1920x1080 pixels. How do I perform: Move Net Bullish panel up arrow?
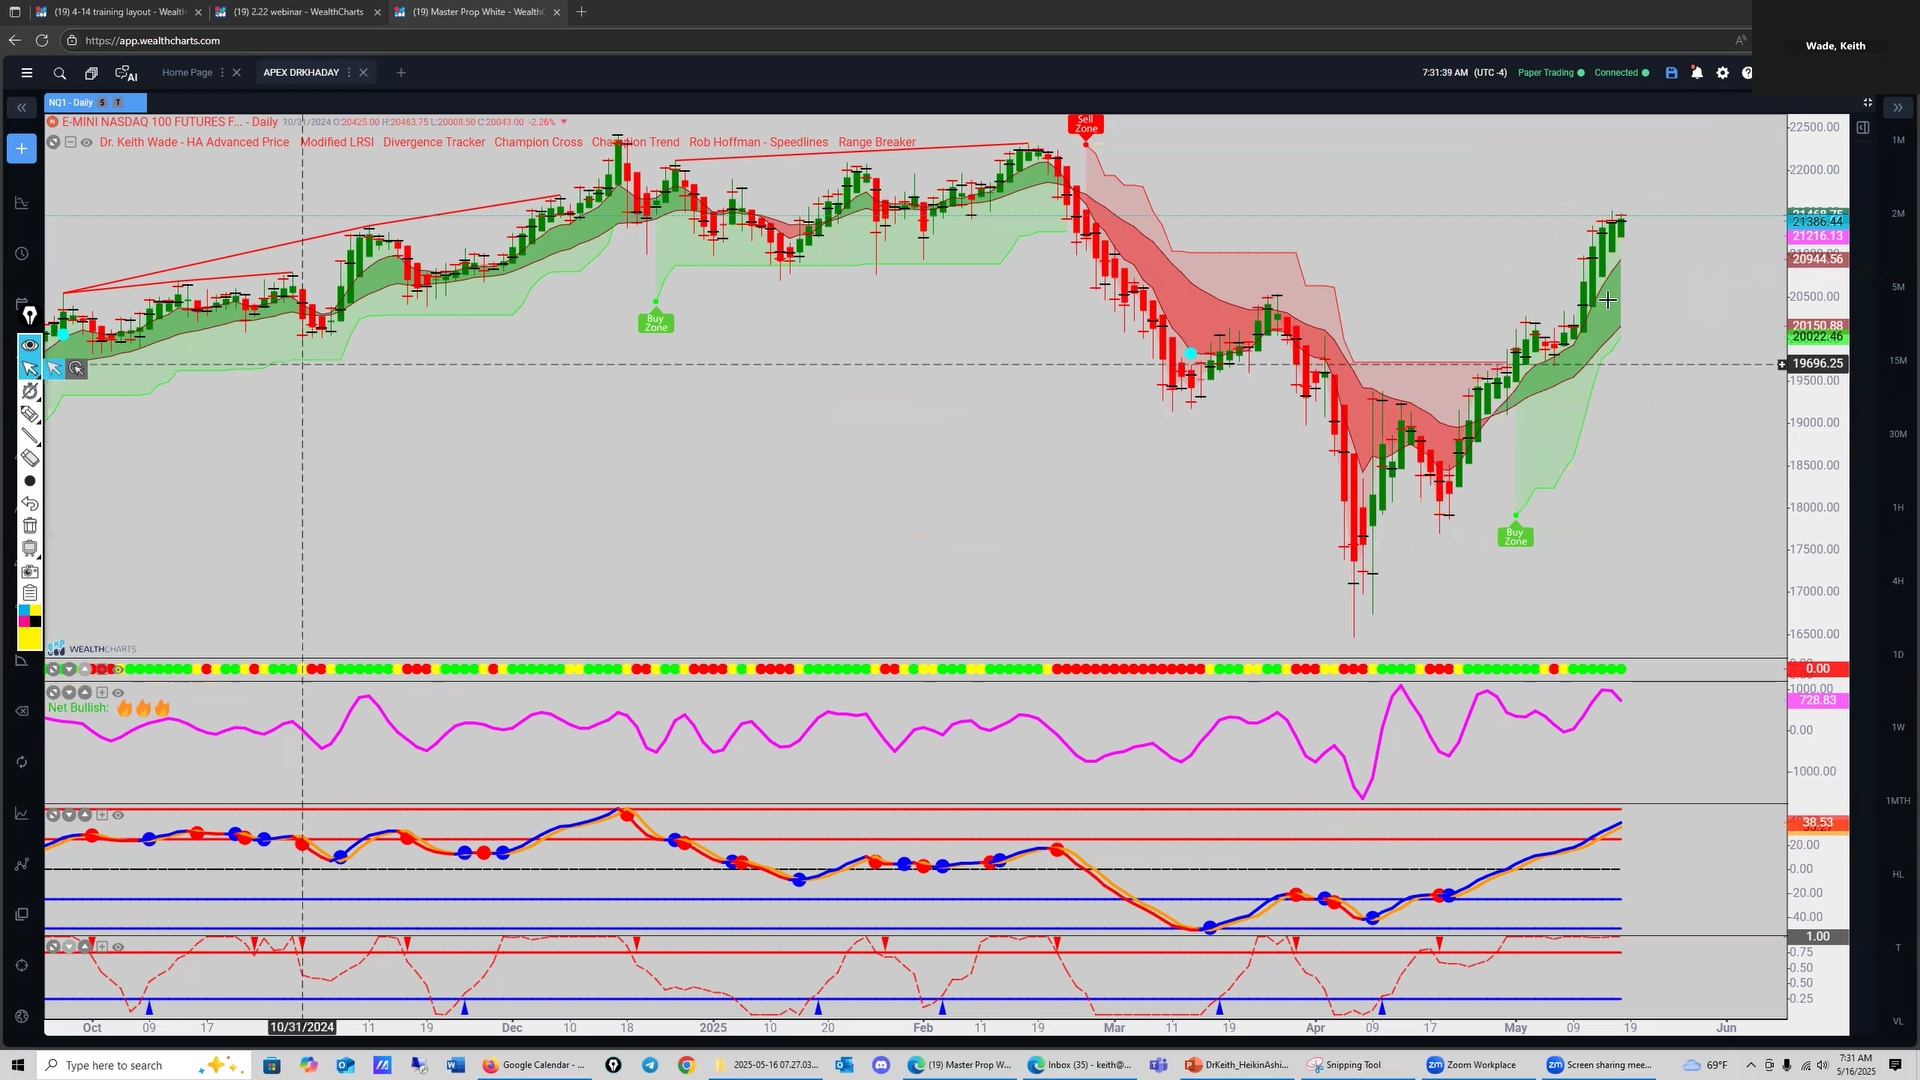[86, 693]
